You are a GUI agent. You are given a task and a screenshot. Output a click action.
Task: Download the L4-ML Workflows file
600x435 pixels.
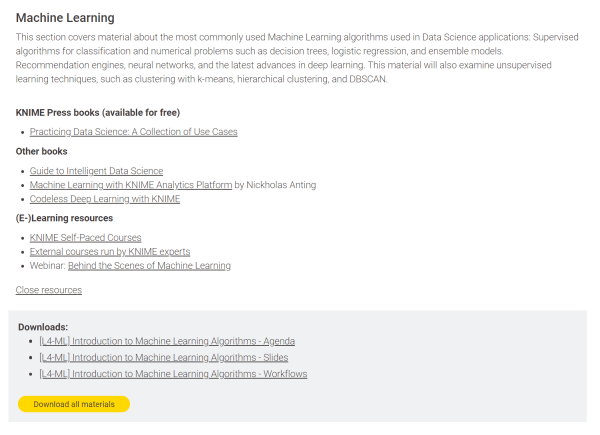[173, 374]
